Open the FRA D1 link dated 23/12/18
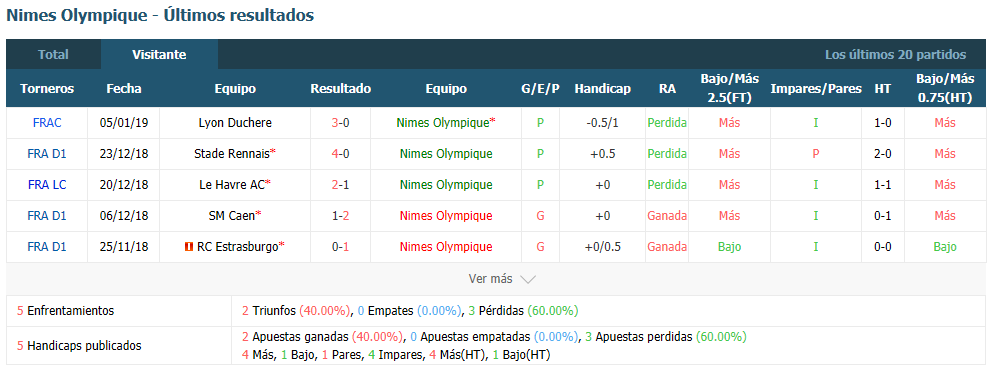990x372 pixels. (47, 153)
